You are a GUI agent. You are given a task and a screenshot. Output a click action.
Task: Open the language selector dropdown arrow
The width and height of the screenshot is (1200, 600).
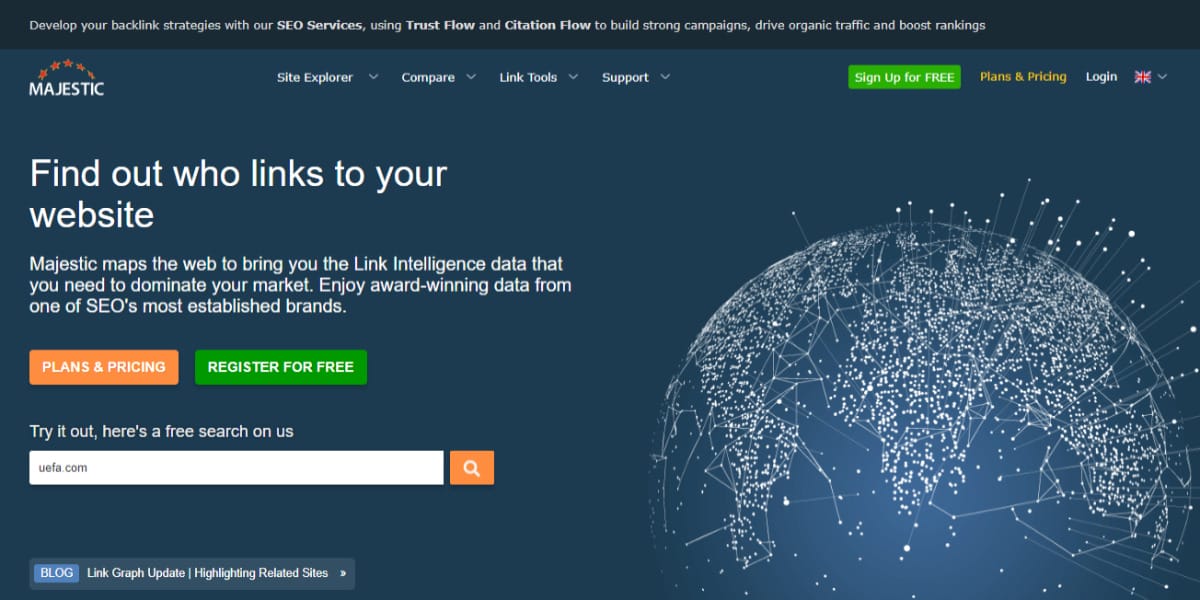click(x=1161, y=77)
